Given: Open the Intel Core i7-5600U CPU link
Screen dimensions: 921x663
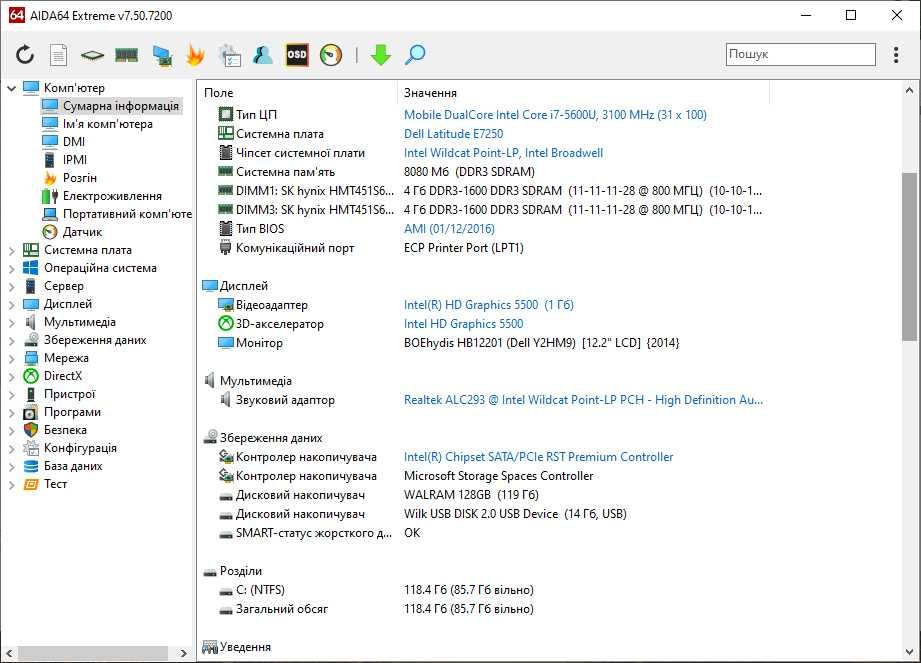Looking at the screenshot, I should [555, 115].
